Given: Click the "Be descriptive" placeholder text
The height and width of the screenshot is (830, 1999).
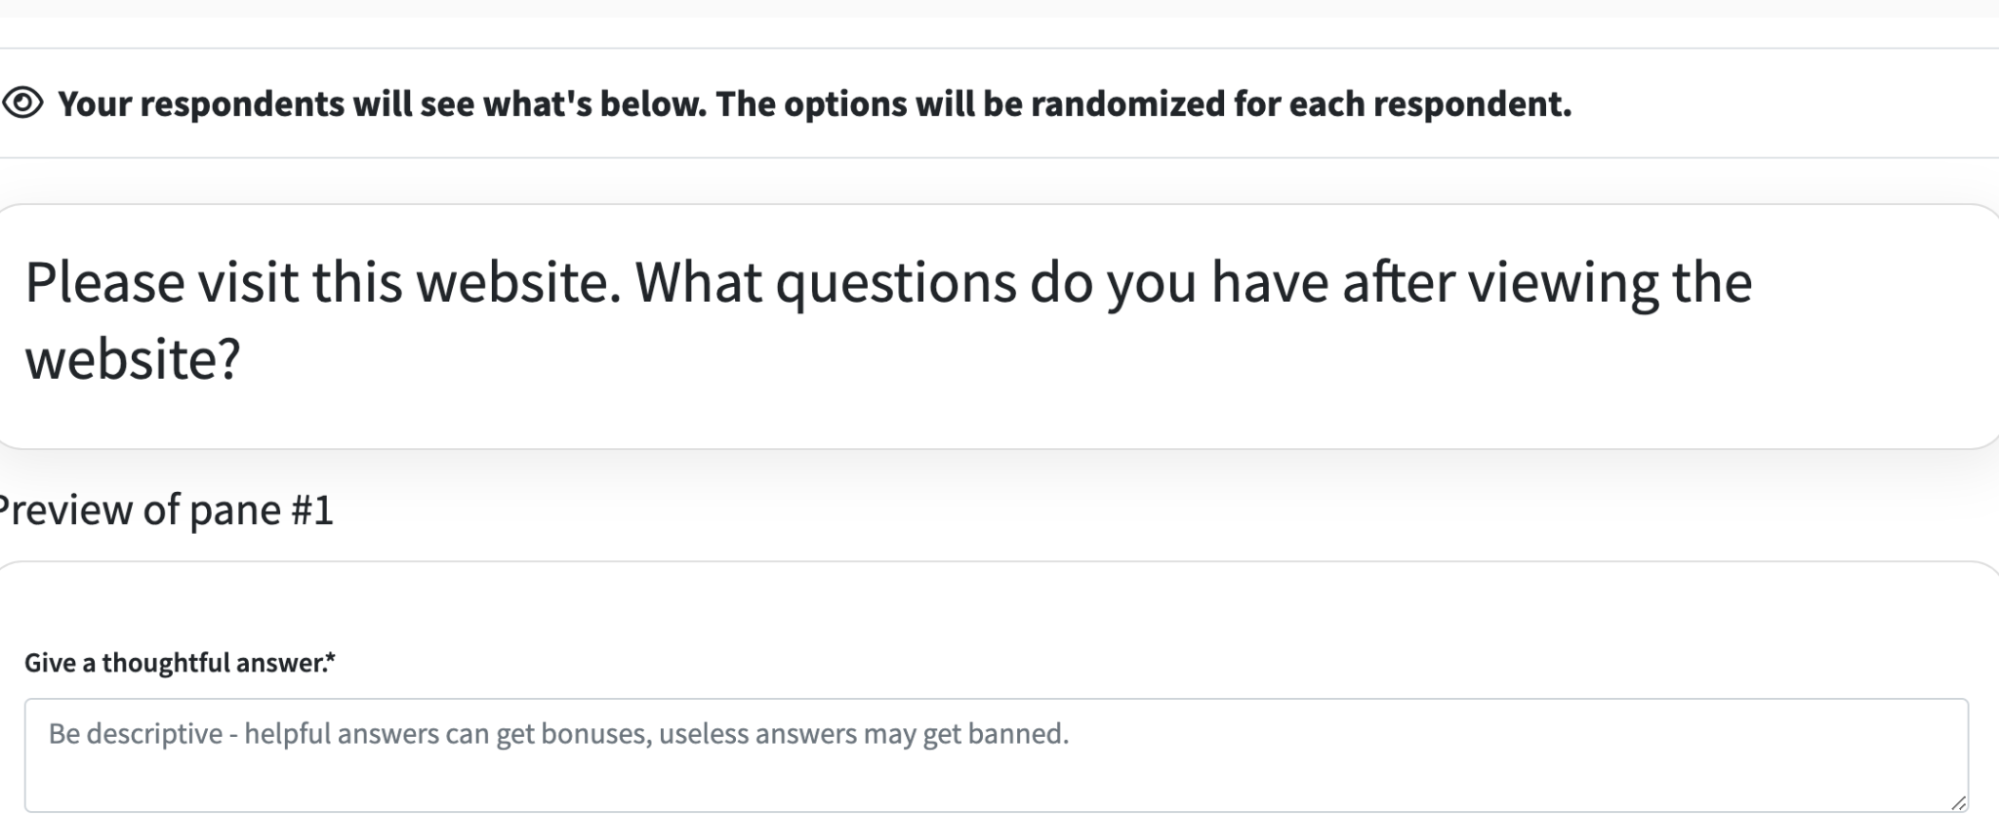Looking at the screenshot, I should pos(135,734).
